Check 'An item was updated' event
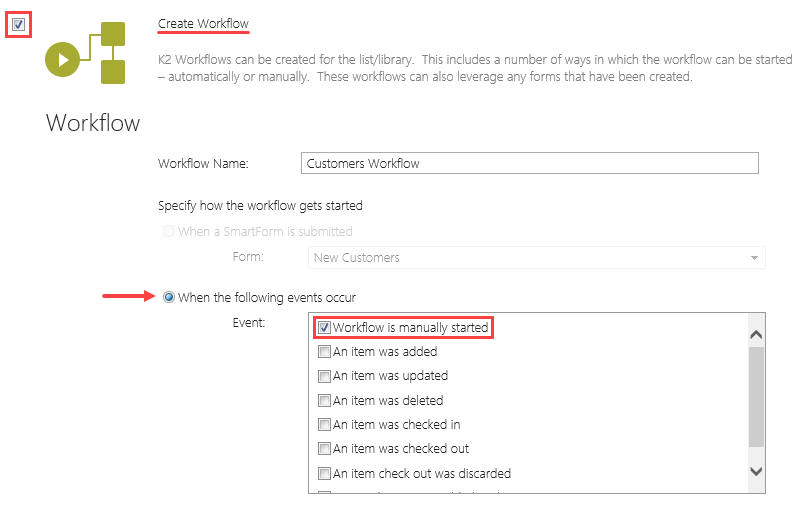 (x=324, y=376)
